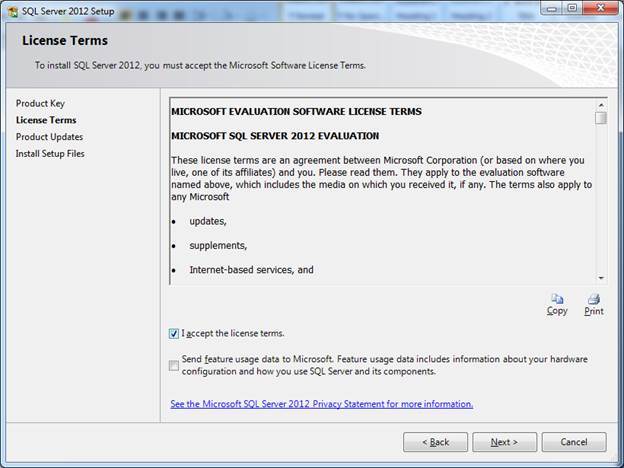This screenshot has height=468, width=624.
Task: Click the Copy icon under license text
Action: [557, 299]
